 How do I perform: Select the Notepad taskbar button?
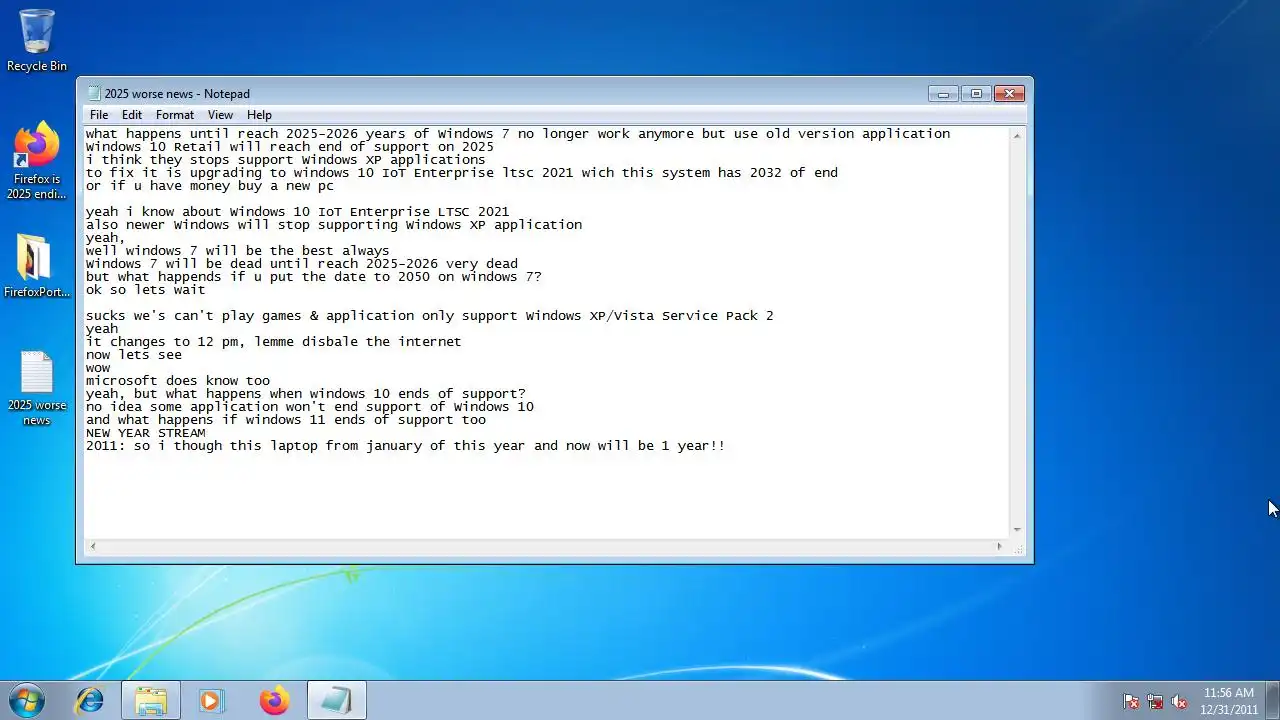pyautogui.click(x=336, y=701)
